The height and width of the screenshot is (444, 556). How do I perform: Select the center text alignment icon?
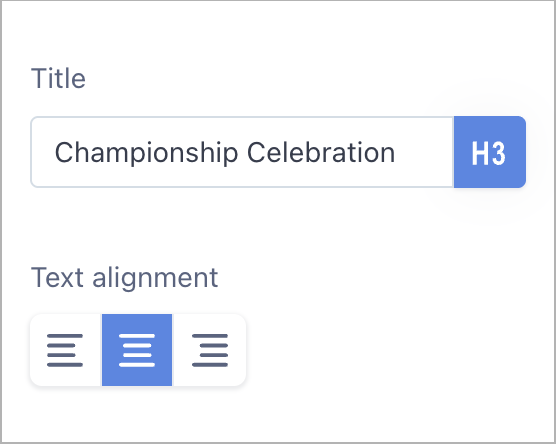coord(137,350)
